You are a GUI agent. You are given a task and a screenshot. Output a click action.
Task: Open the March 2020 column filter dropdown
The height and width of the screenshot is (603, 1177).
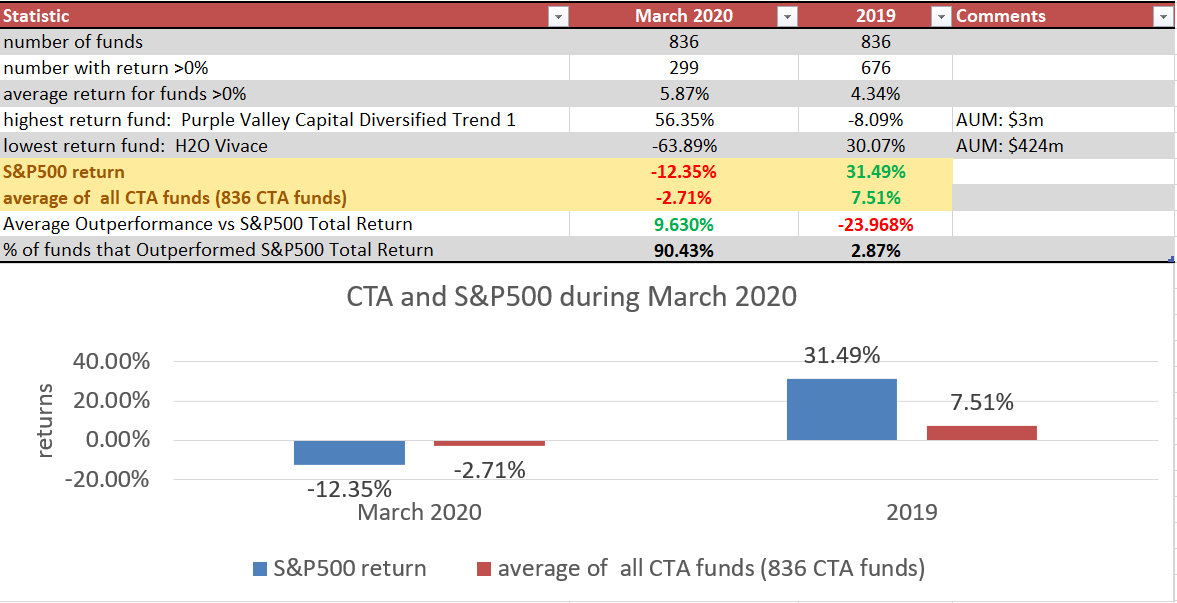pyautogui.click(x=787, y=17)
